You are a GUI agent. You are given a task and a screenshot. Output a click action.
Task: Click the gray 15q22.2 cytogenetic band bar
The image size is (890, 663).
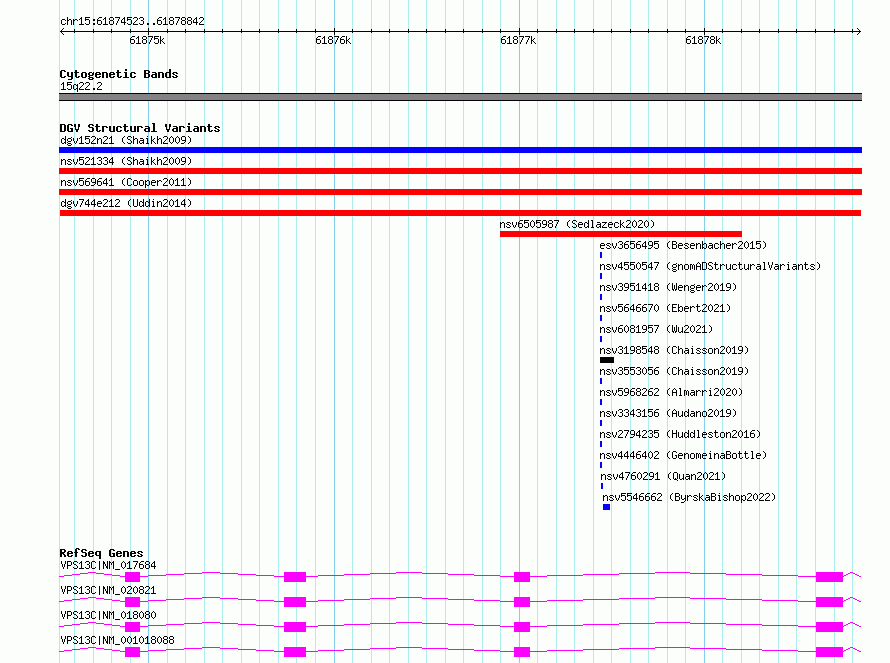(x=460, y=97)
